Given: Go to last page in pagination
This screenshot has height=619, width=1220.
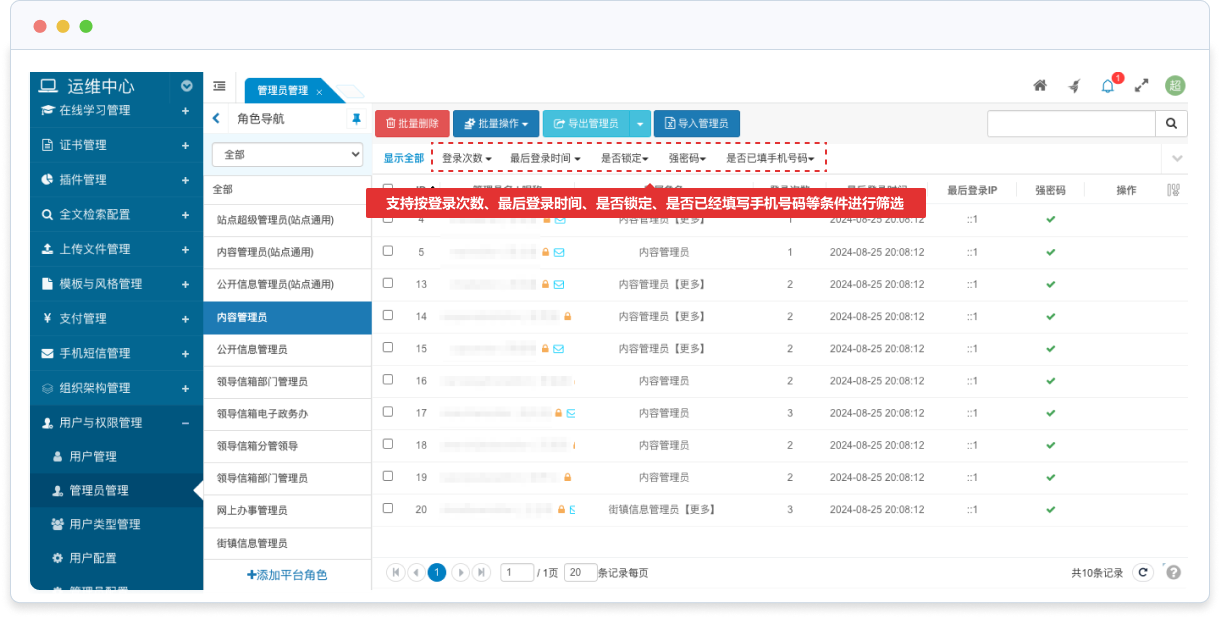Looking at the screenshot, I should coord(481,573).
